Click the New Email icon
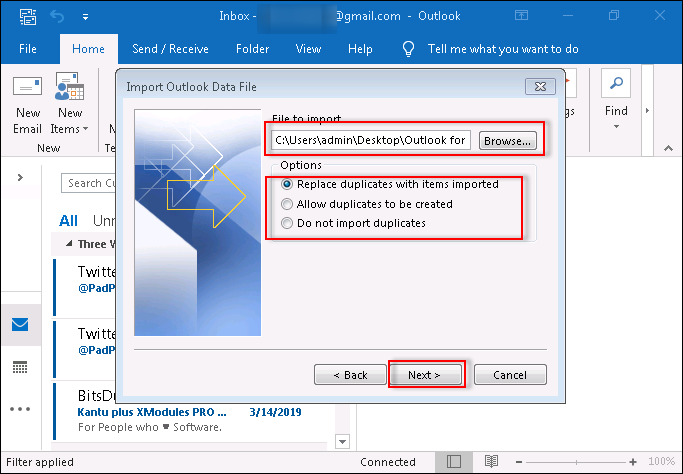This screenshot has height=474, width=683. [27, 86]
